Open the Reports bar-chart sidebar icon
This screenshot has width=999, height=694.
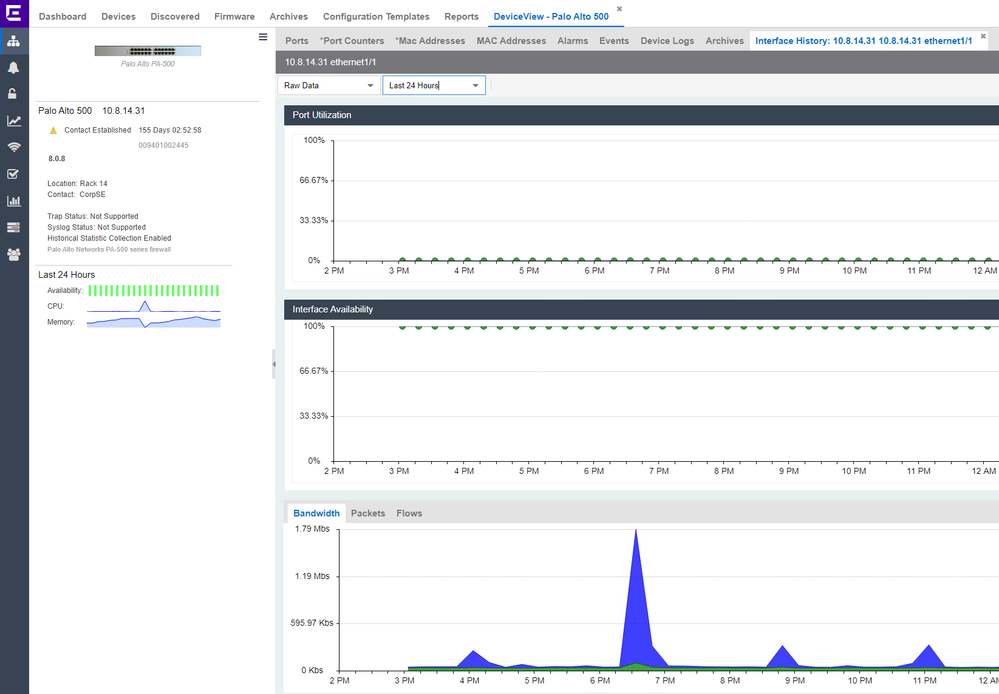(13, 201)
